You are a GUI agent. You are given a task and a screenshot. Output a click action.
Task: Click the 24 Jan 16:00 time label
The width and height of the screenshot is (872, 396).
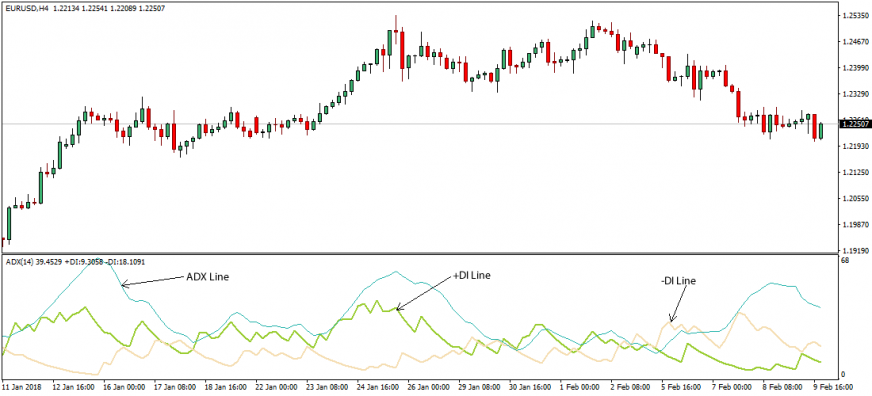(380, 387)
